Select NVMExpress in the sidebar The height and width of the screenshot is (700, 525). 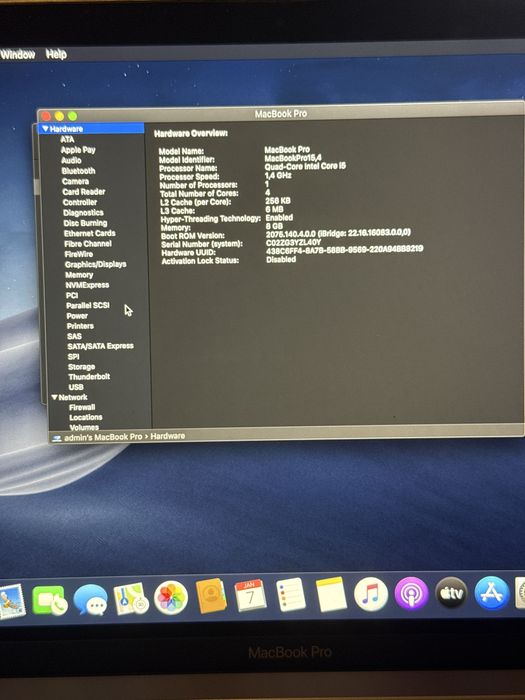(88, 285)
